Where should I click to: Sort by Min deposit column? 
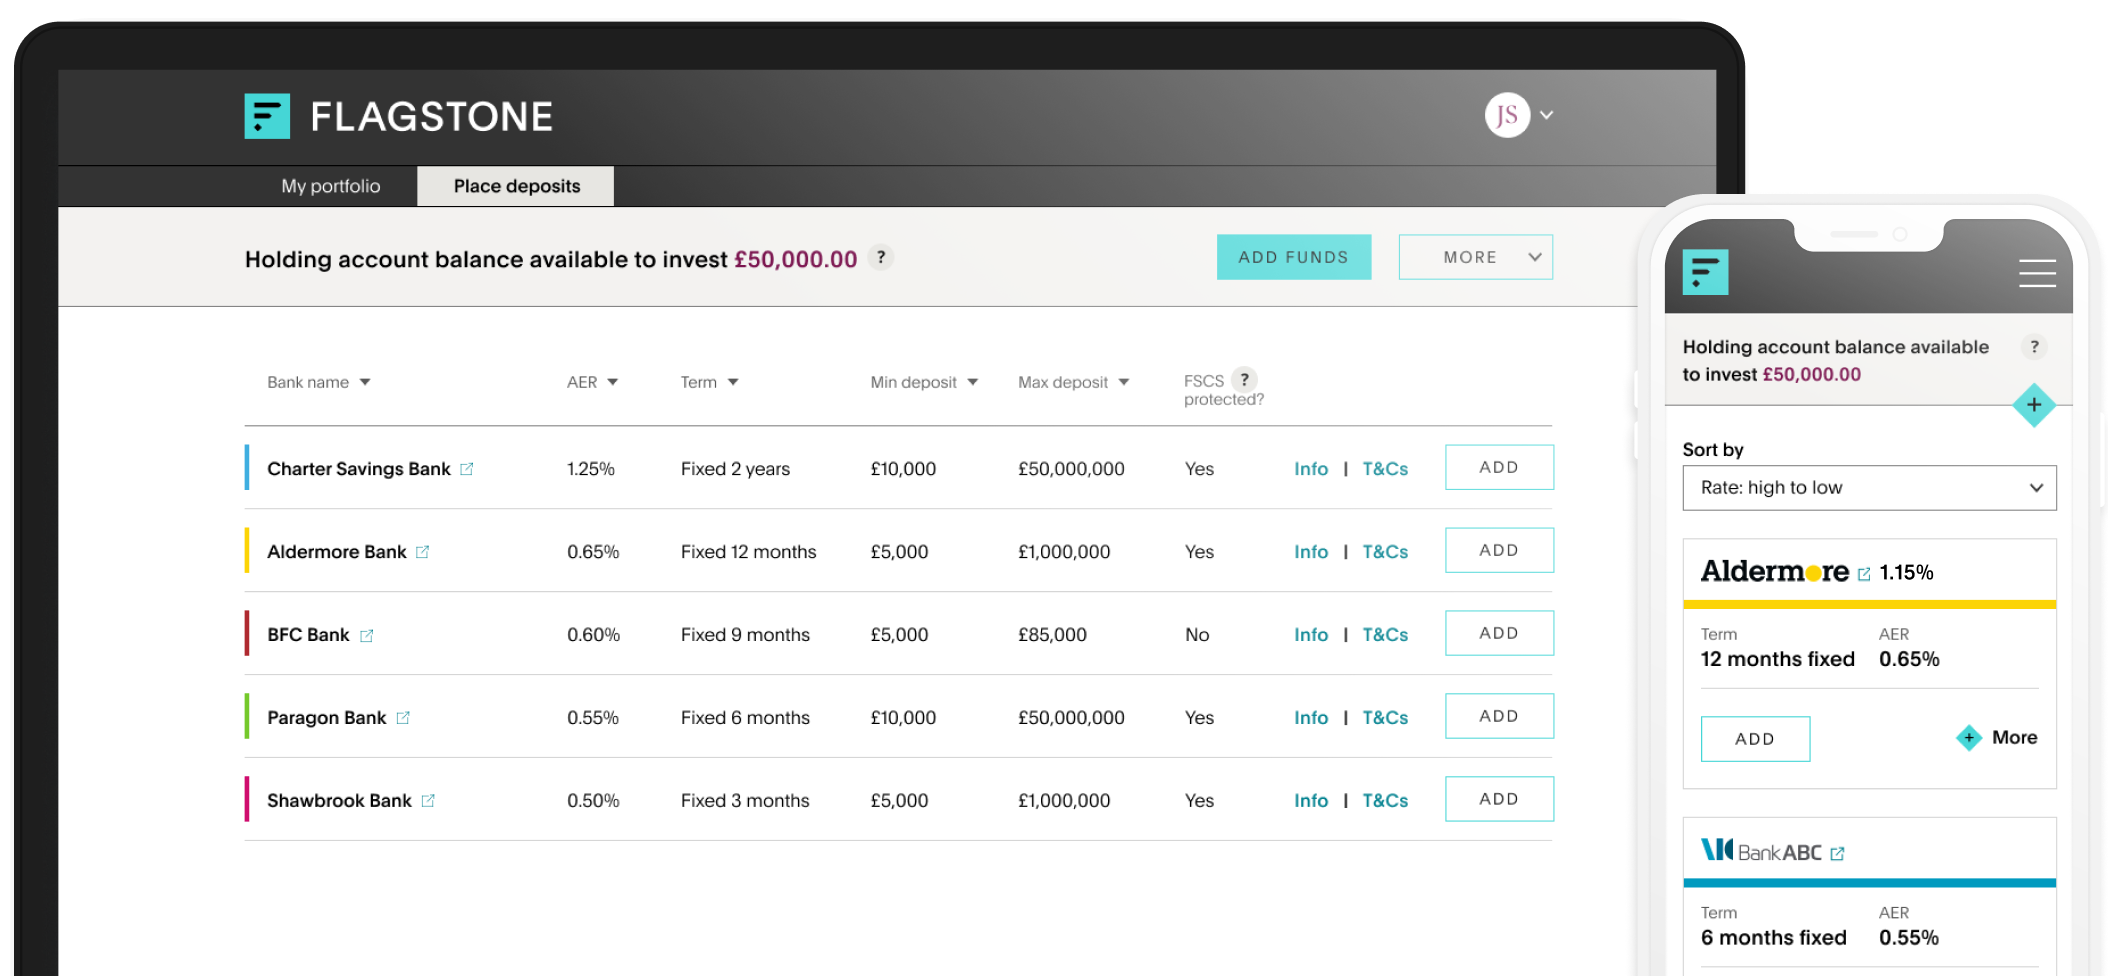tap(923, 382)
